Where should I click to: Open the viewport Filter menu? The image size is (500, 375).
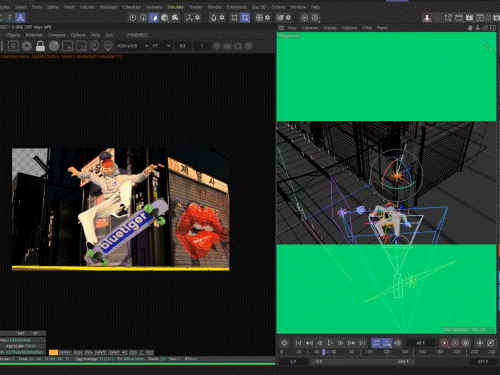tap(367, 28)
